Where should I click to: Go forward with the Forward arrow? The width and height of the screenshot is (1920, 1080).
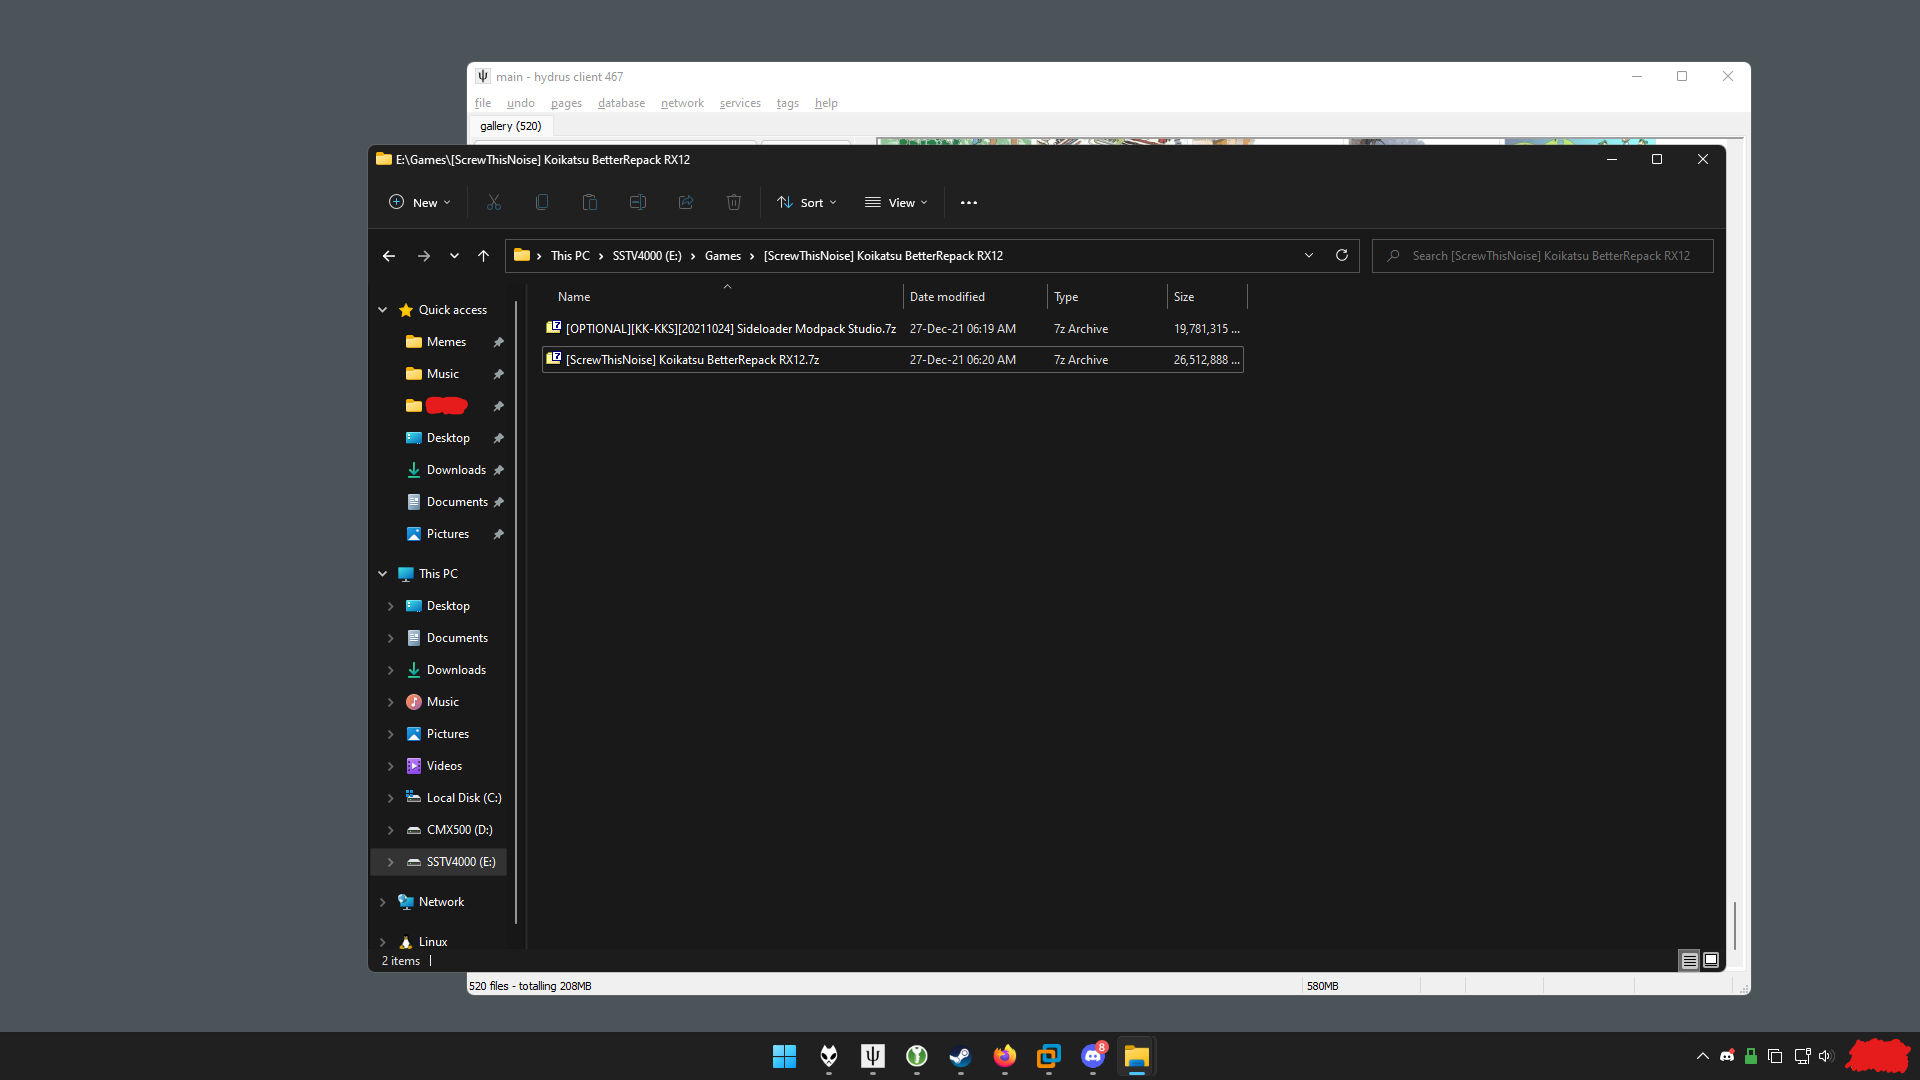pos(424,256)
